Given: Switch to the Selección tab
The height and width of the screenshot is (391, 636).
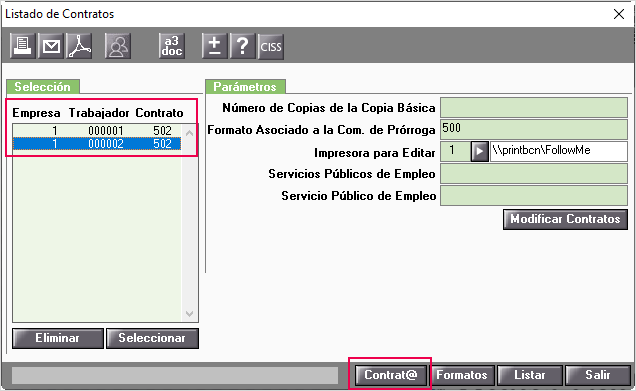Looking at the screenshot, I should click(x=43, y=87).
